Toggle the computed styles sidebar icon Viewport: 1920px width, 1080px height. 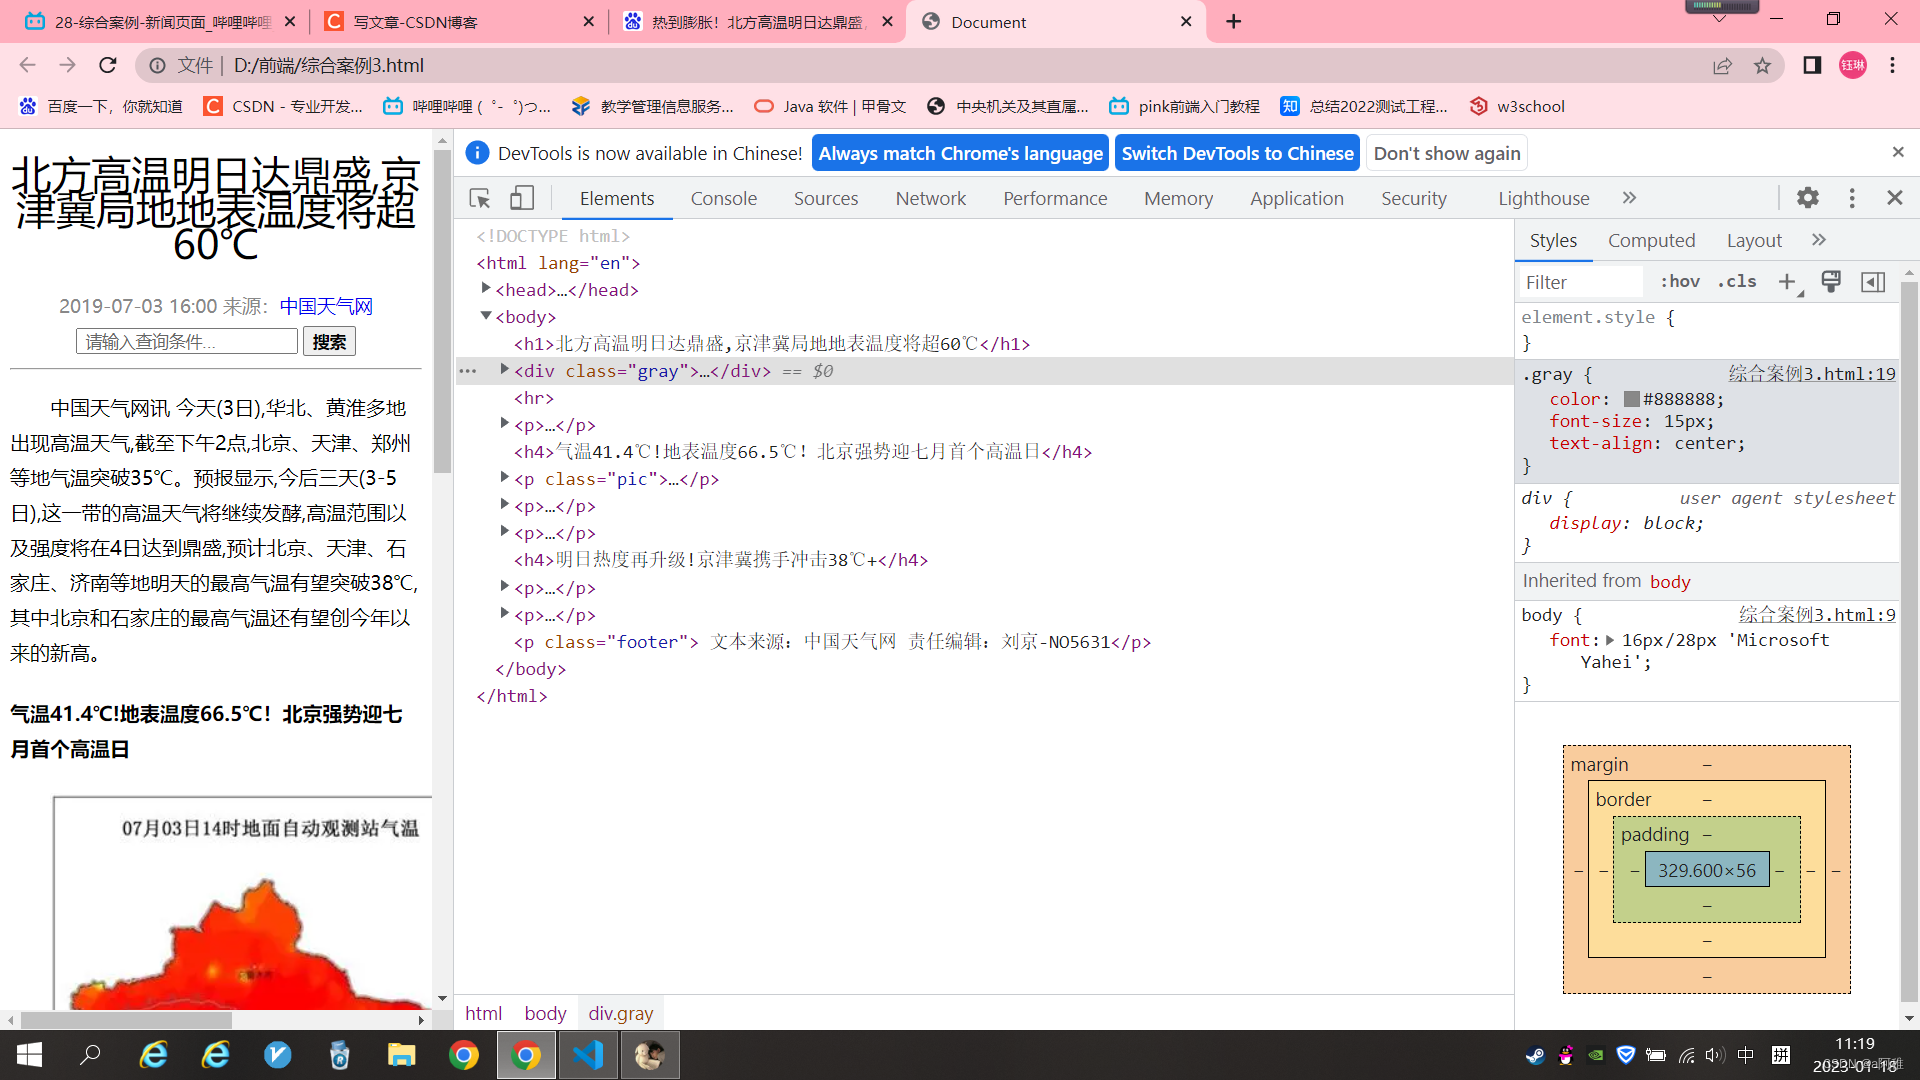tap(1873, 282)
